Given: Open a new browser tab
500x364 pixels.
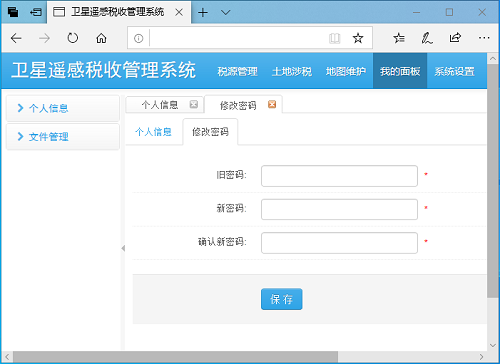Looking at the screenshot, I should click(x=203, y=13).
